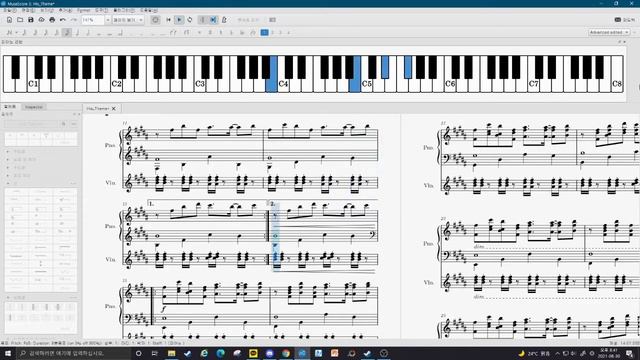This screenshot has height=360, width=640.
Task: Toggle Pan score during playback
Action: [213, 20]
